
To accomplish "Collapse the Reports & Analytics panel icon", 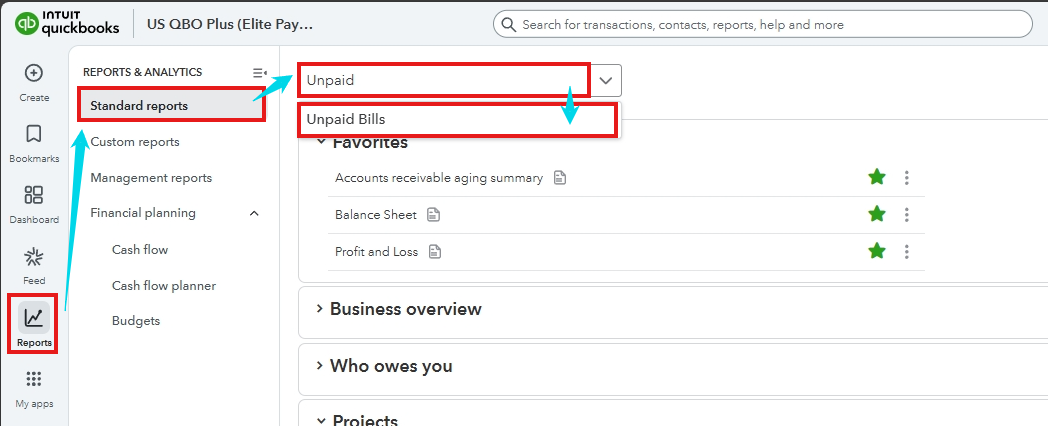I will pyautogui.click(x=259, y=72).
